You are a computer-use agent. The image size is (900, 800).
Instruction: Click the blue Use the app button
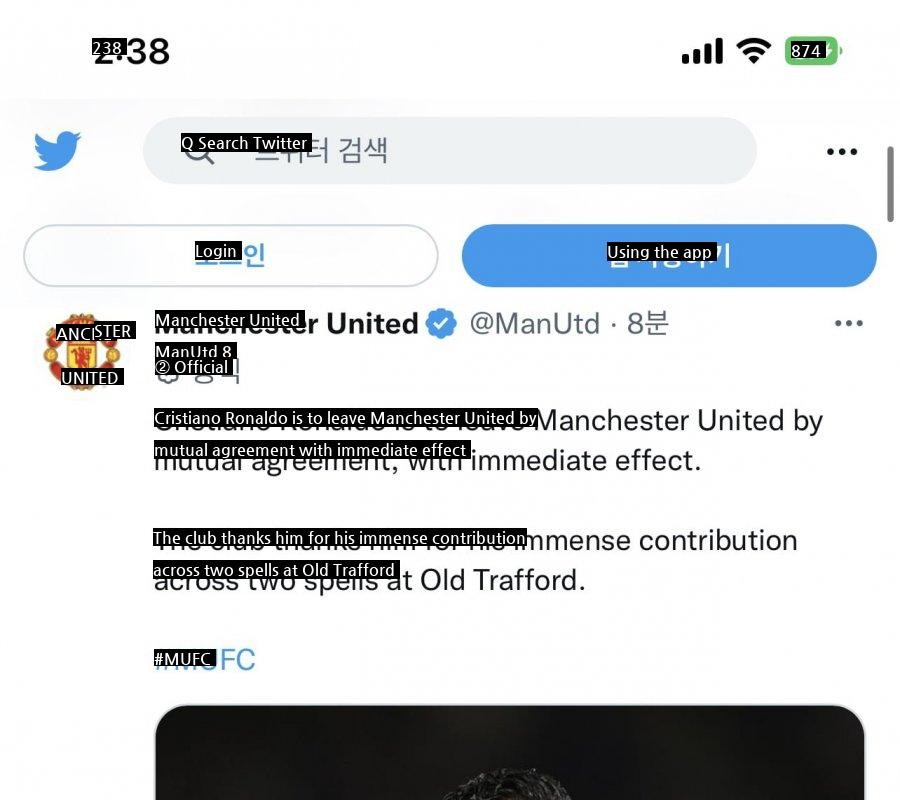click(x=669, y=255)
